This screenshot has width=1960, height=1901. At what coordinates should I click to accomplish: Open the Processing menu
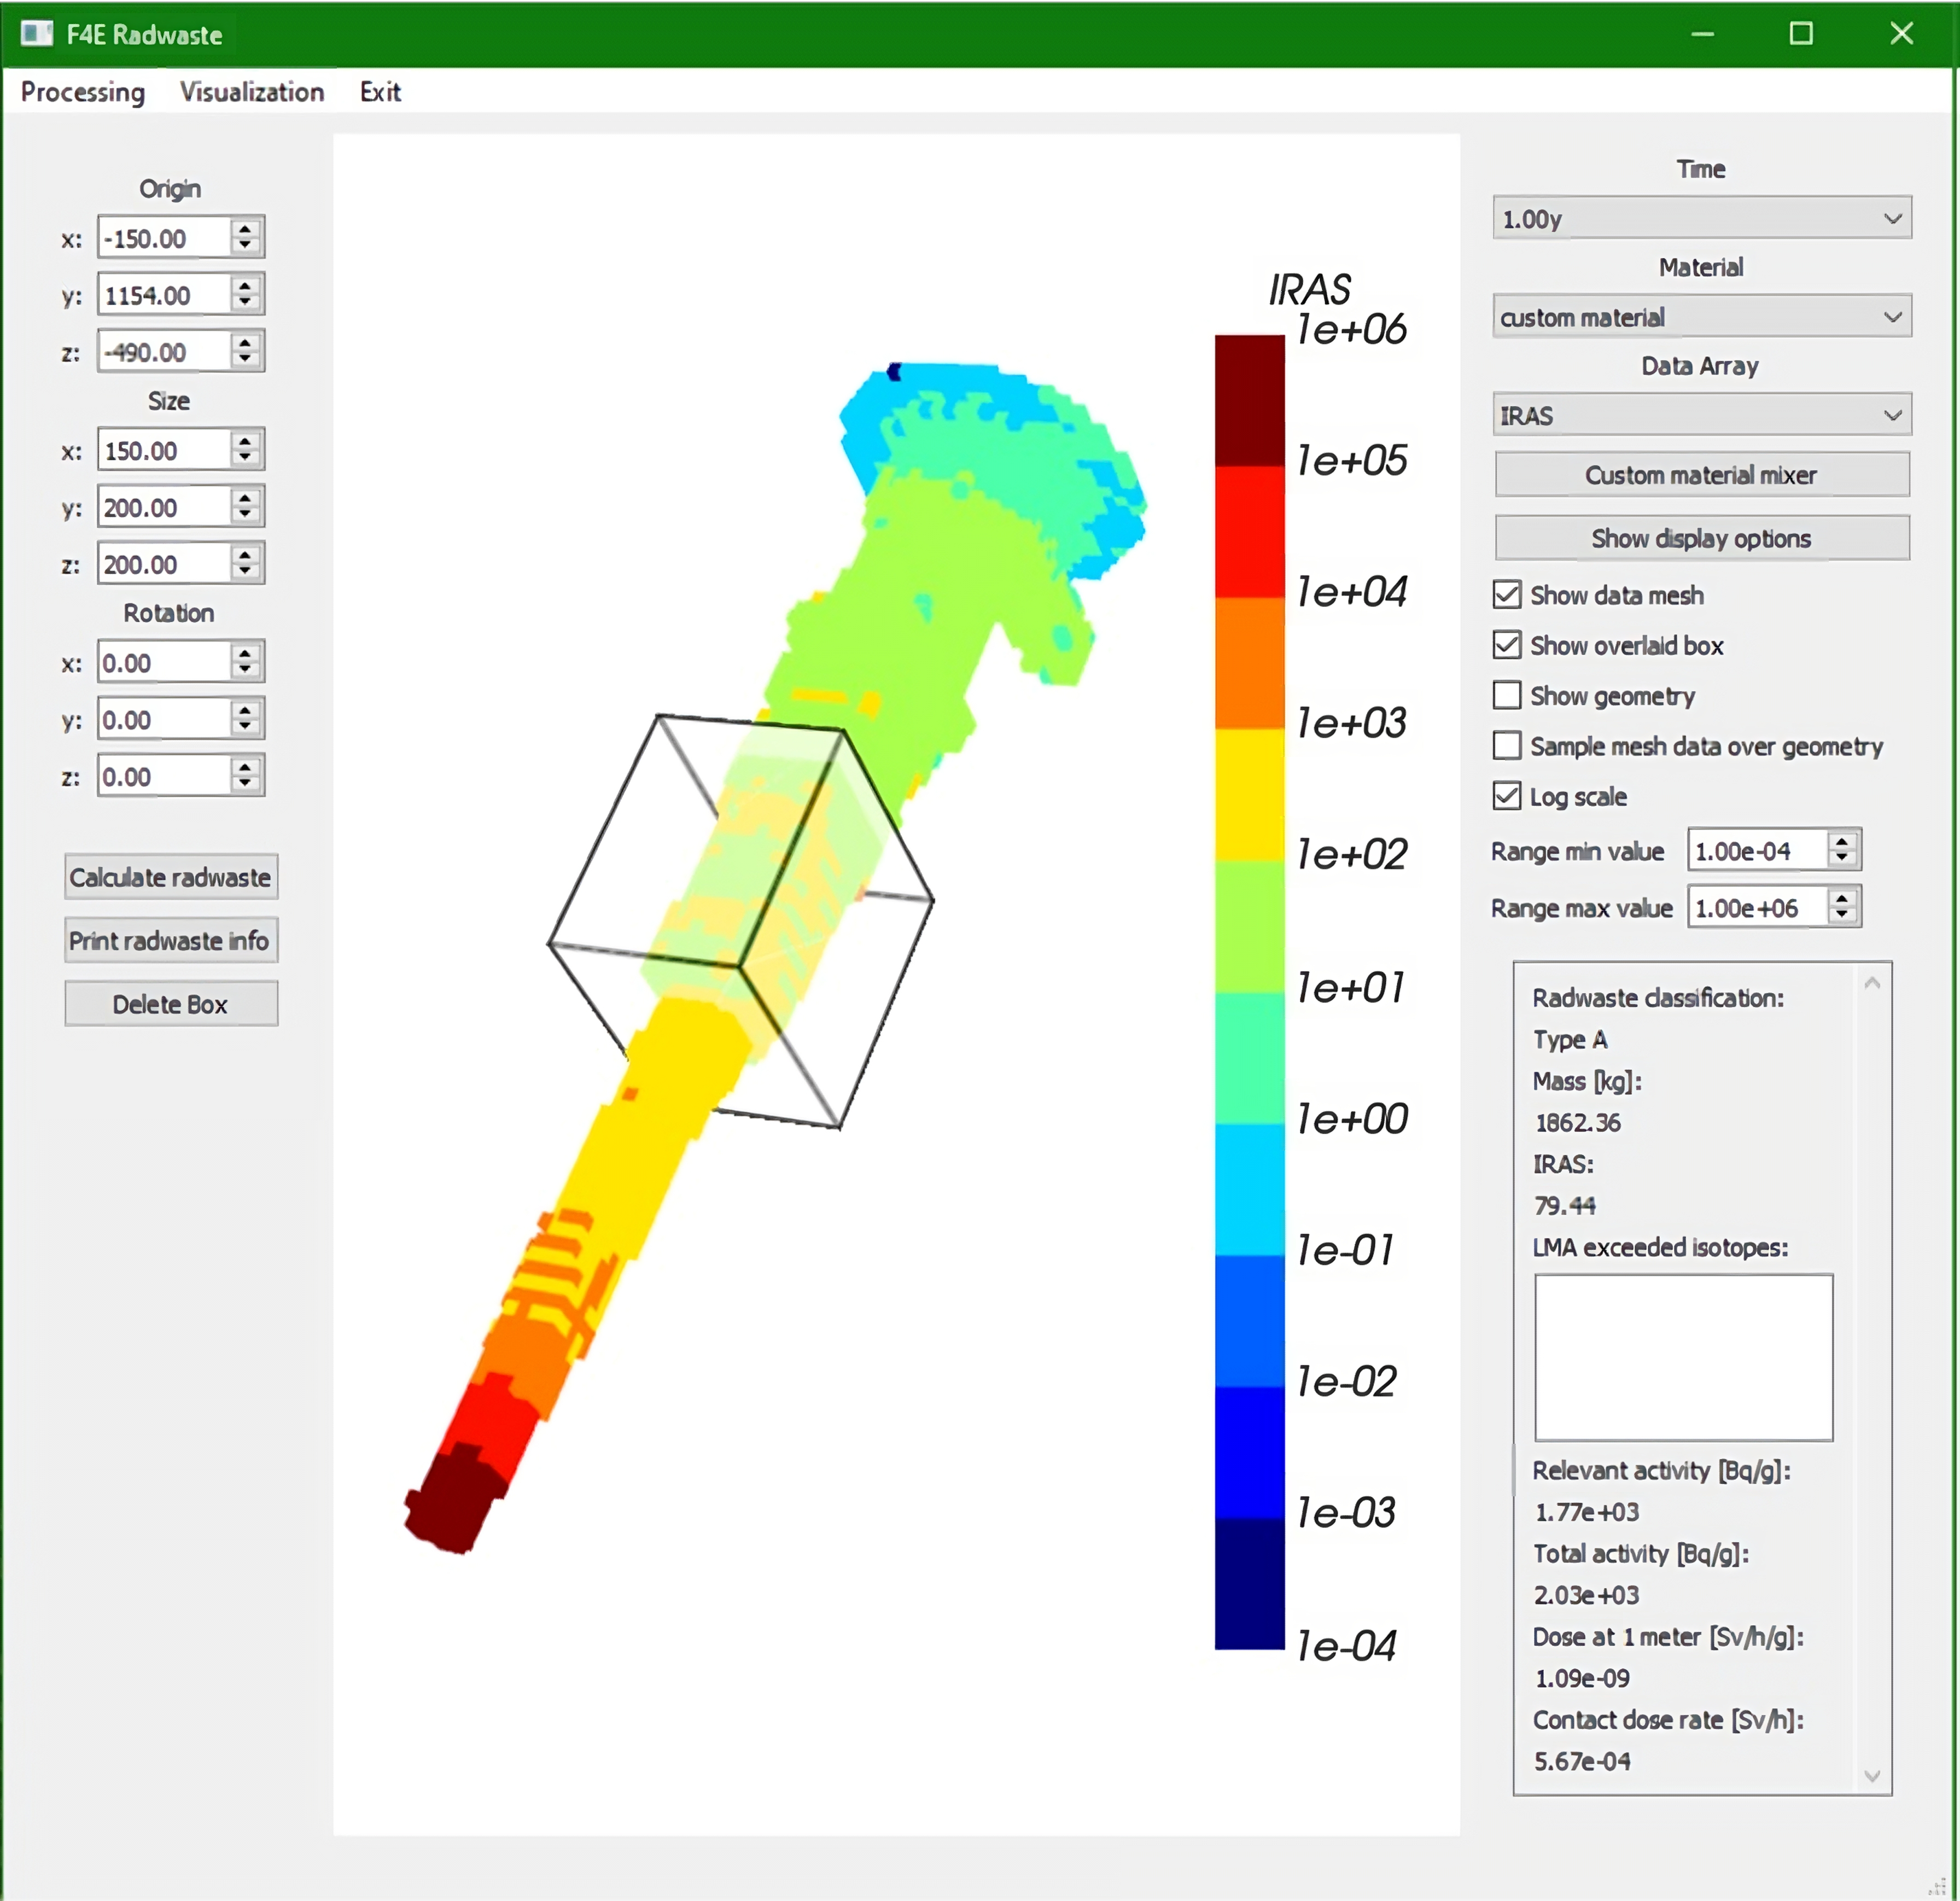pyautogui.click(x=83, y=92)
